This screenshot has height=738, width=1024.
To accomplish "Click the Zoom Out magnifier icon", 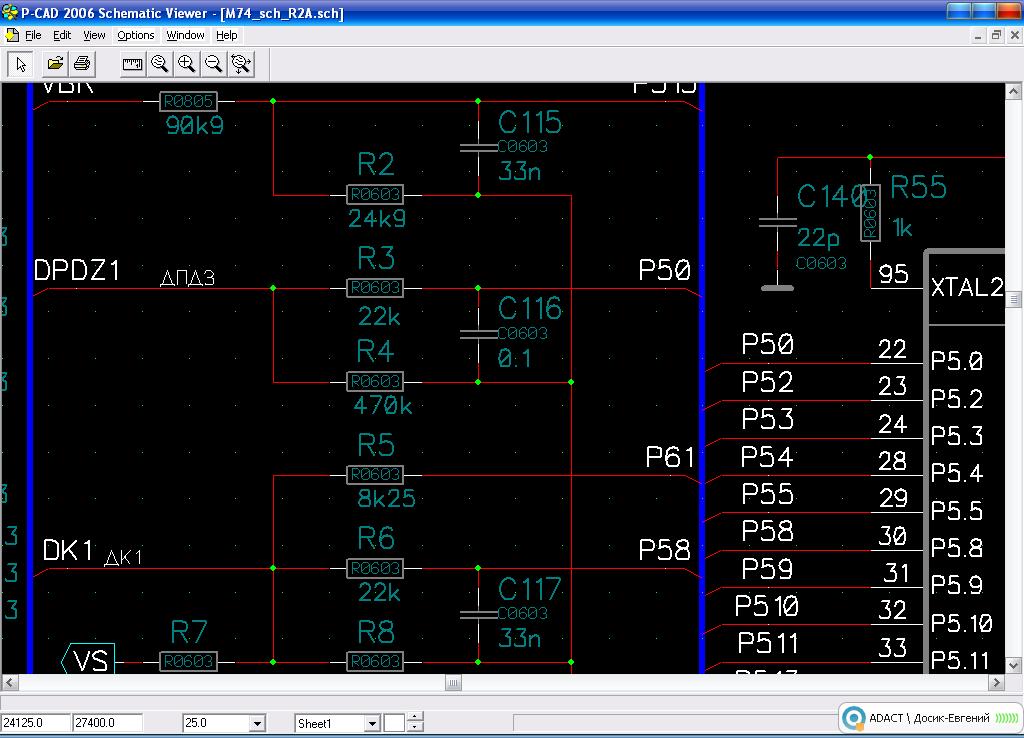I will (213, 64).
